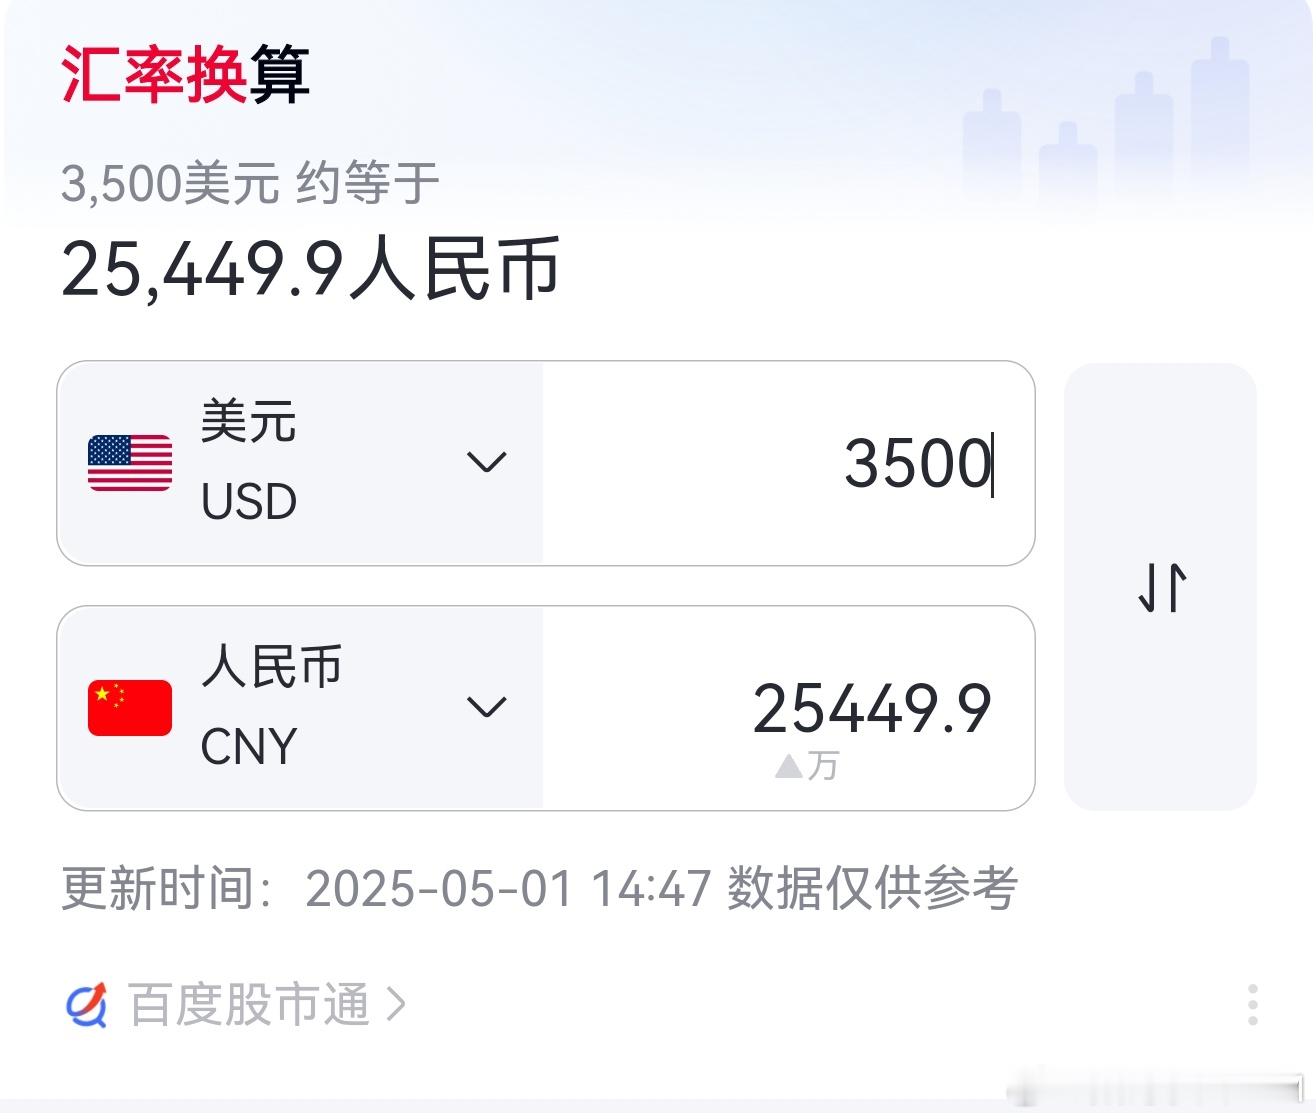Viewport: 1316px width, 1119px height.
Task: Select the 美元 USD currency label
Action: tap(249, 462)
